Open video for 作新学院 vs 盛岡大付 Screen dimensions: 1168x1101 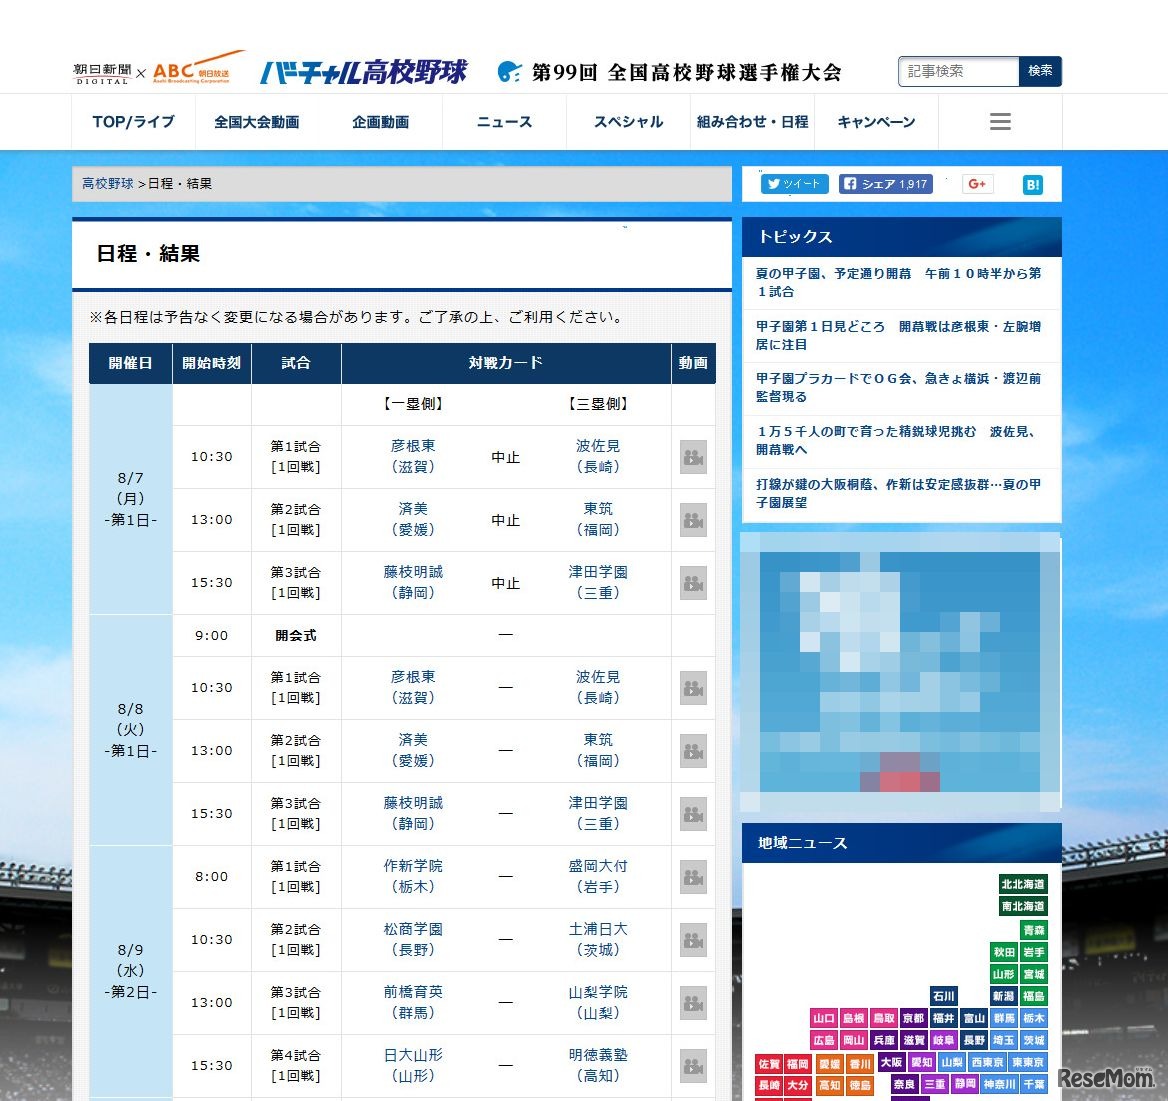point(693,878)
